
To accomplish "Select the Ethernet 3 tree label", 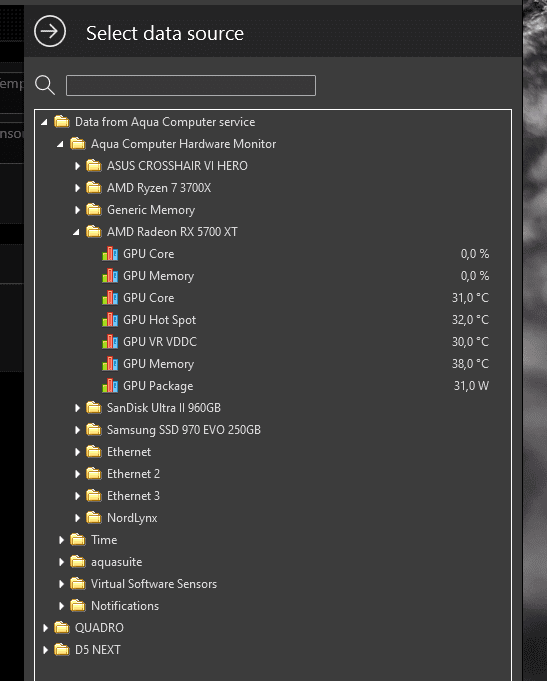I will pyautogui.click(x=133, y=496).
